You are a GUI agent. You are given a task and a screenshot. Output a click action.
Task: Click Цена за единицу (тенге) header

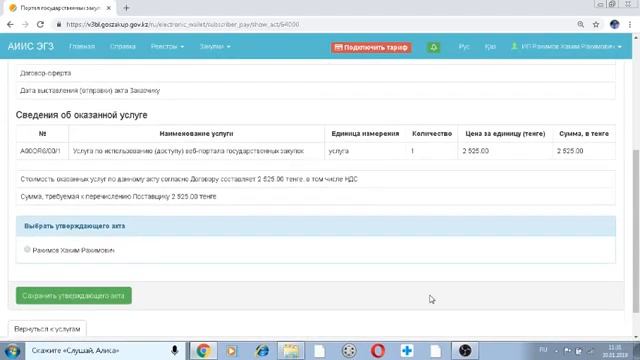505,133
